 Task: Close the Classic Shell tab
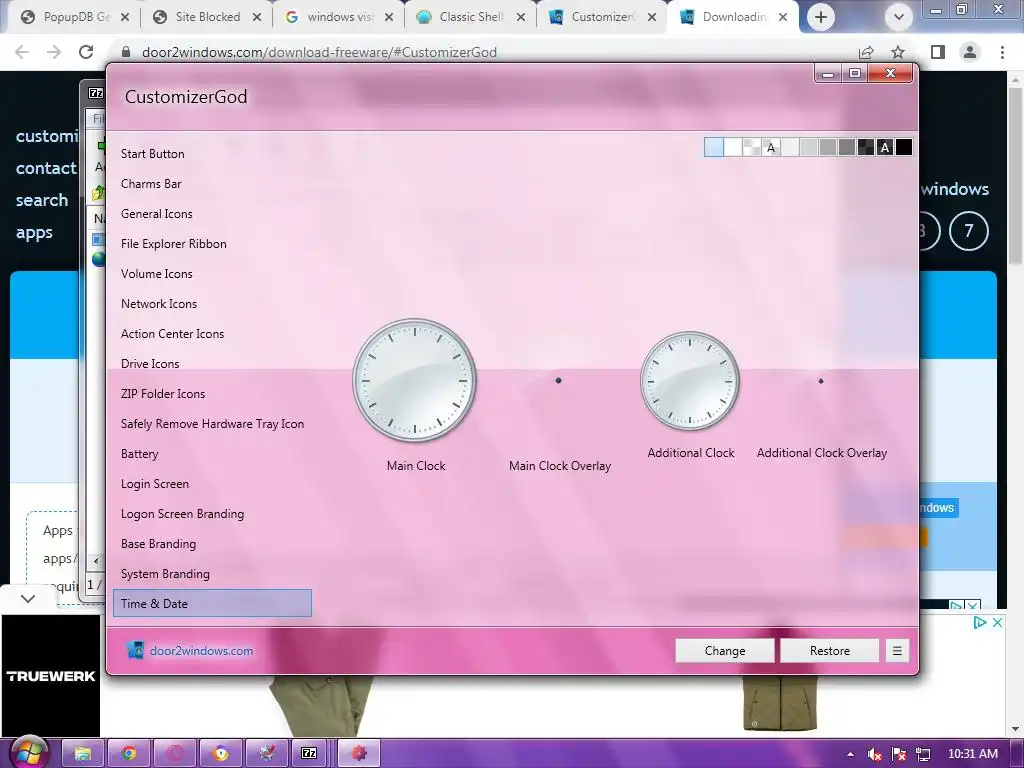click(x=520, y=17)
